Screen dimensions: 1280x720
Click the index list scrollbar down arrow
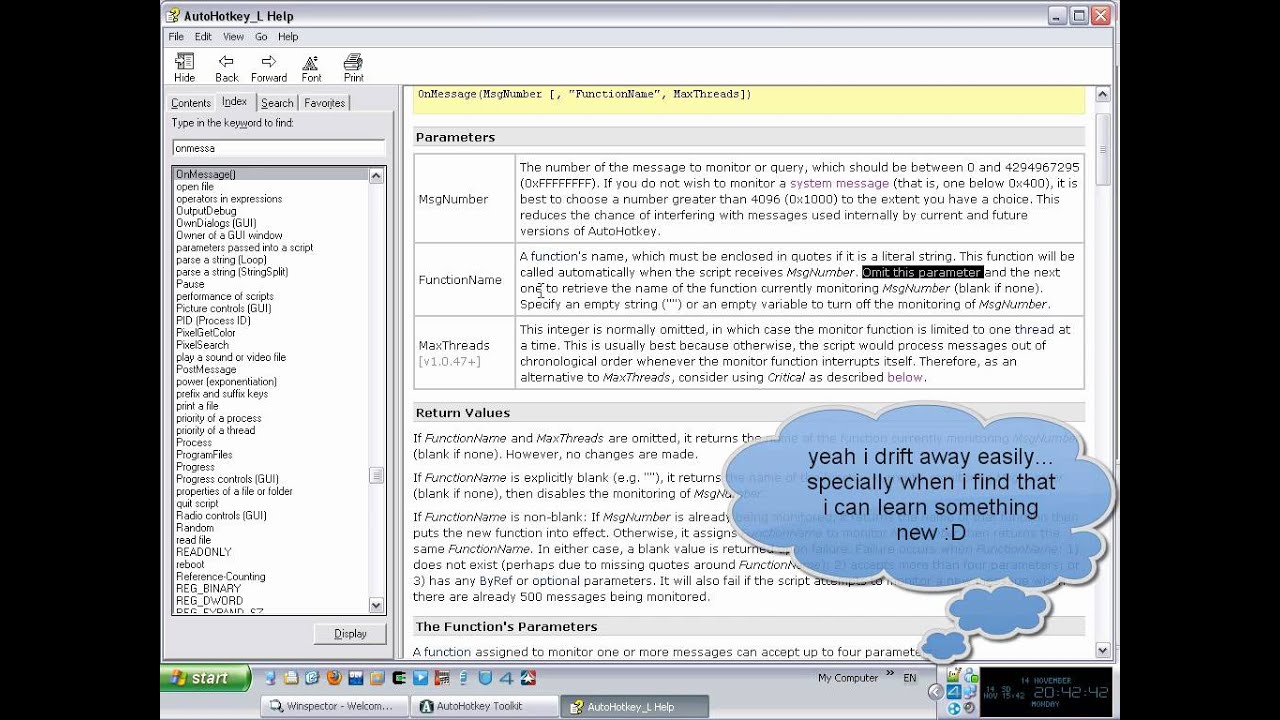[376, 605]
